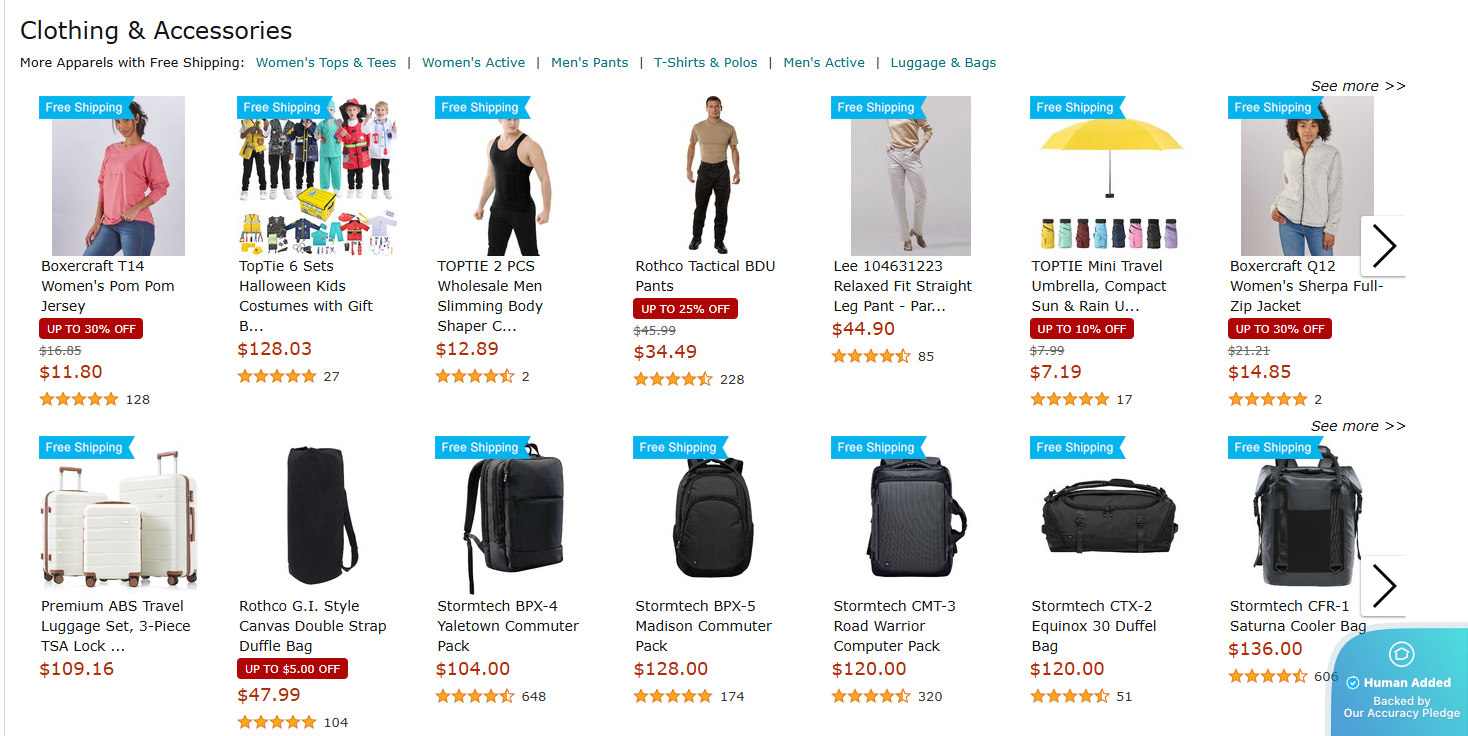Click star rating for Stormtech BPX-4 pack

475,696
